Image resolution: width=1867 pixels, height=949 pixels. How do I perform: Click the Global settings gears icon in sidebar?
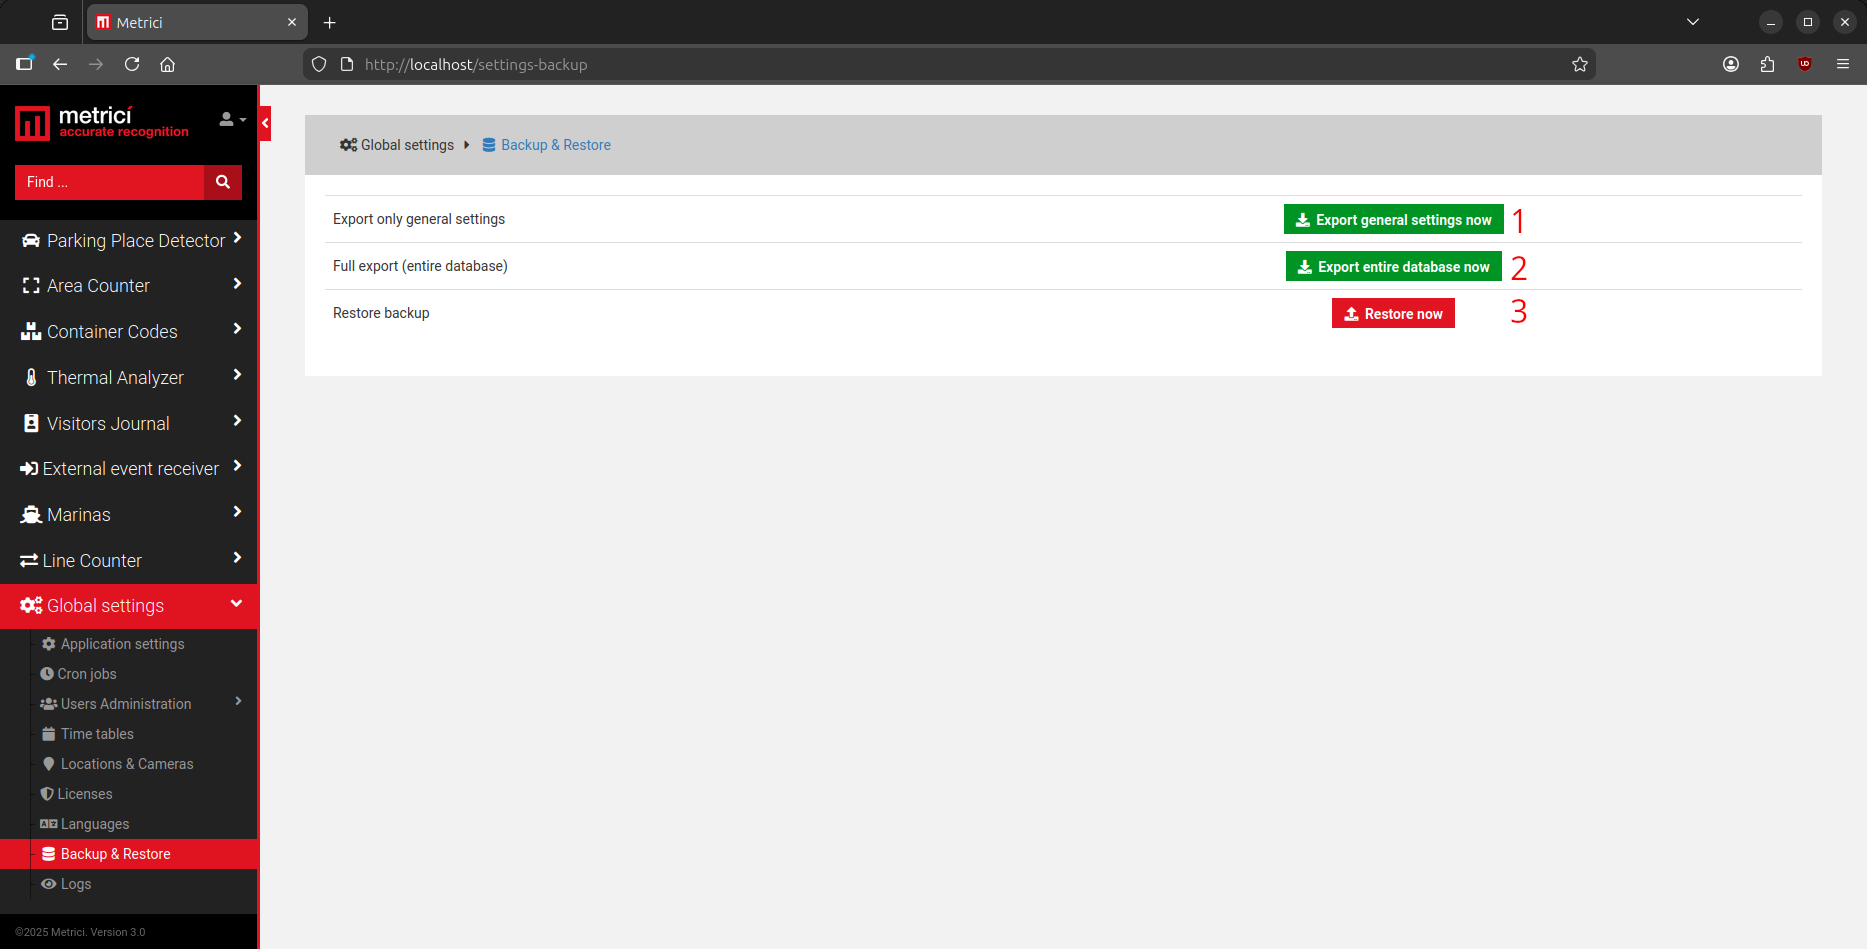pyautogui.click(x=31, y=606)
